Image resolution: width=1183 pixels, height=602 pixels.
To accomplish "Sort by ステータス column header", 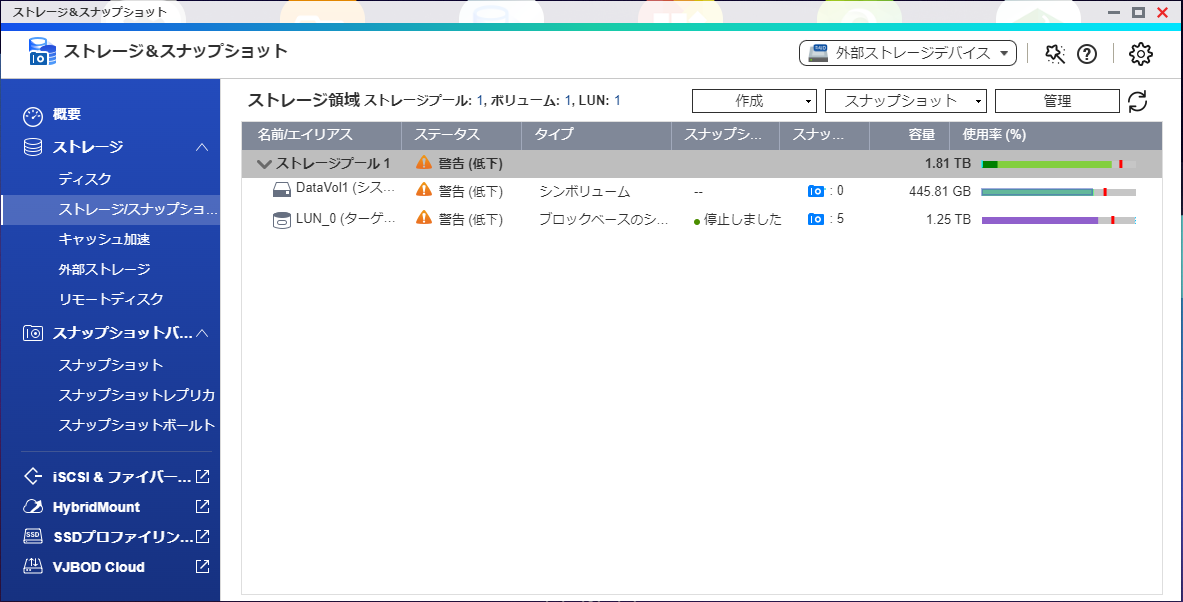I will [462, 136].
